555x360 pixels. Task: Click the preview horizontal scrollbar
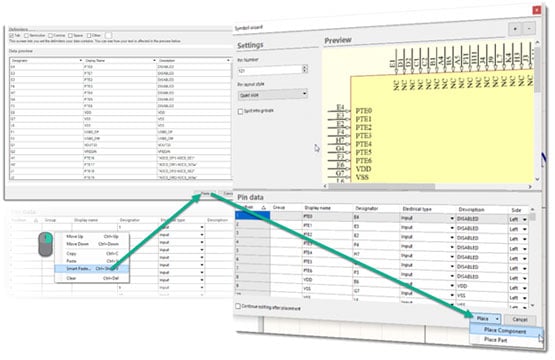[382, 186]
